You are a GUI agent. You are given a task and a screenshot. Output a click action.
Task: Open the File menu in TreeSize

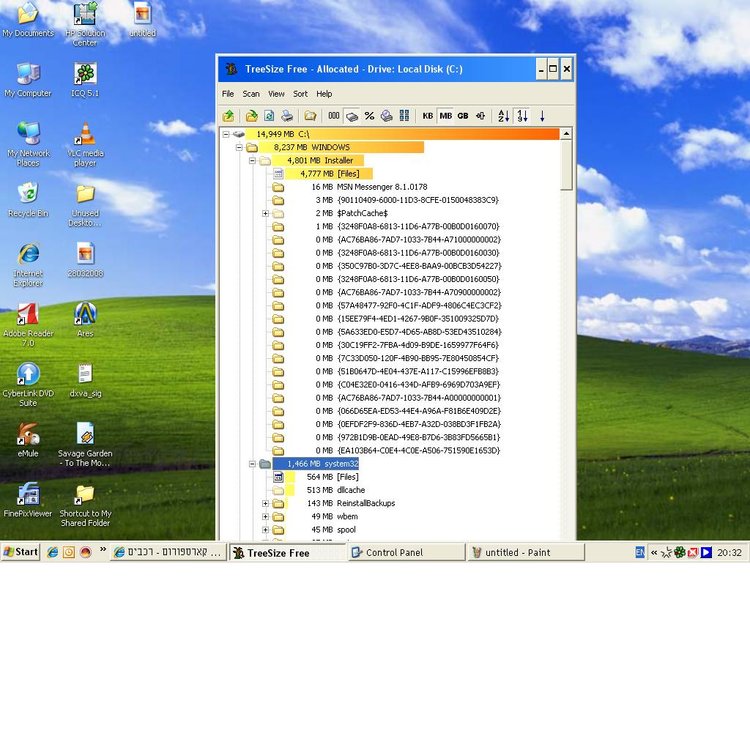point(228,94)
